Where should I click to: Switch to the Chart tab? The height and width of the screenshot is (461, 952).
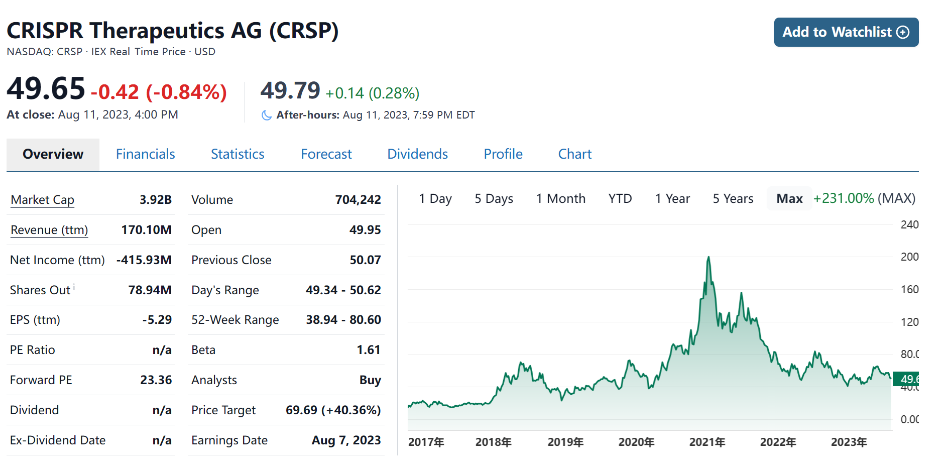pos(575,154)
